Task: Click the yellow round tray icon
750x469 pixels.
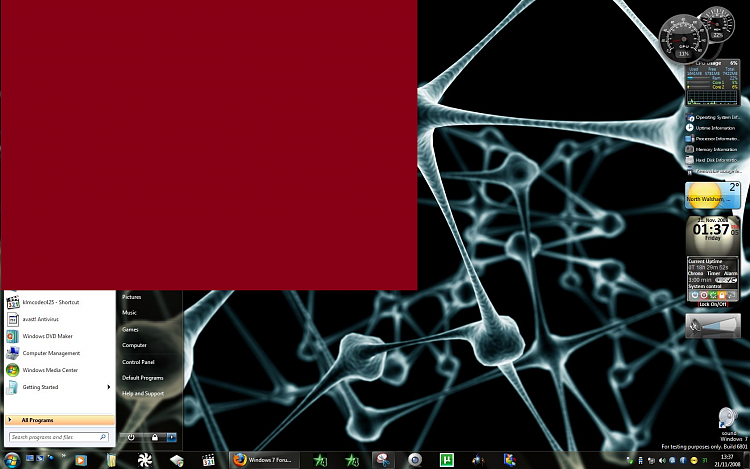Action: pyautogui.click(x=694, y=460)
